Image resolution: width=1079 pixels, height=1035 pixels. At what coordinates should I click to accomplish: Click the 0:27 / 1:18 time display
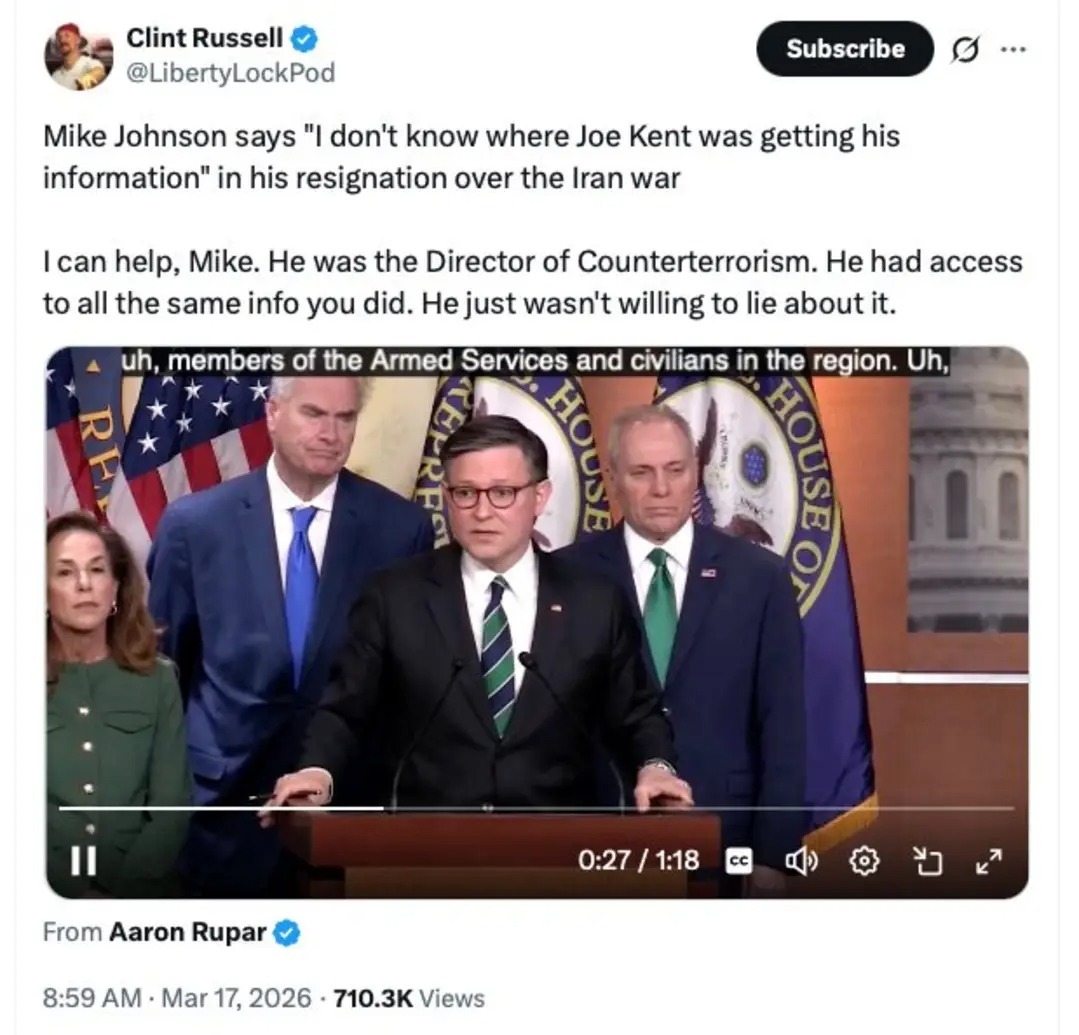[x=639, y=860]
